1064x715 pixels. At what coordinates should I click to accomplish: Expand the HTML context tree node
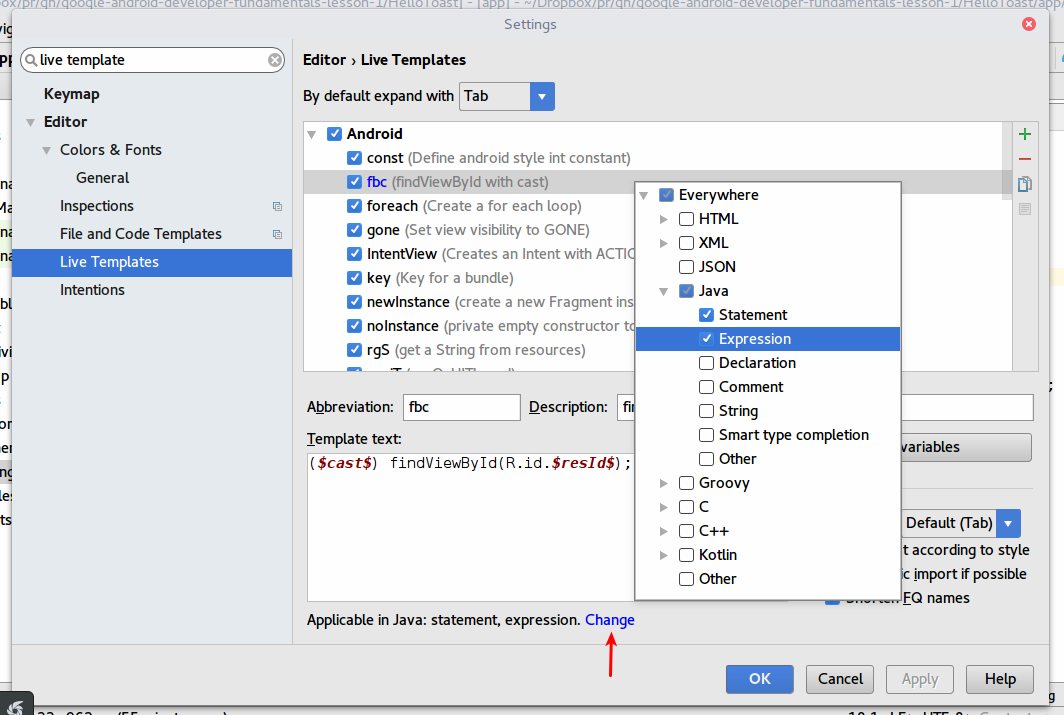click(664, 219)
